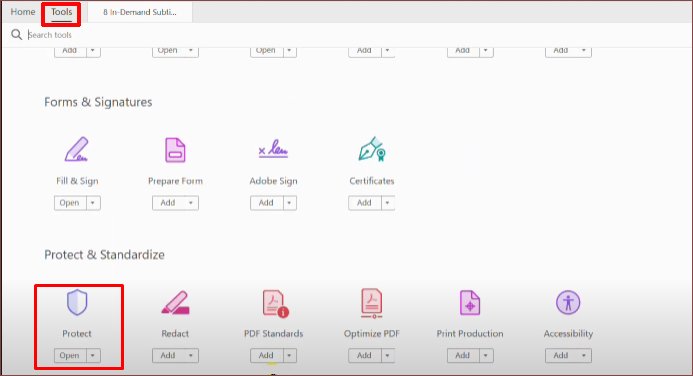Image resolution: width=693 pixels, height=376 pixels.
Task: Click the Certificates label
Action: coord(372,181)
